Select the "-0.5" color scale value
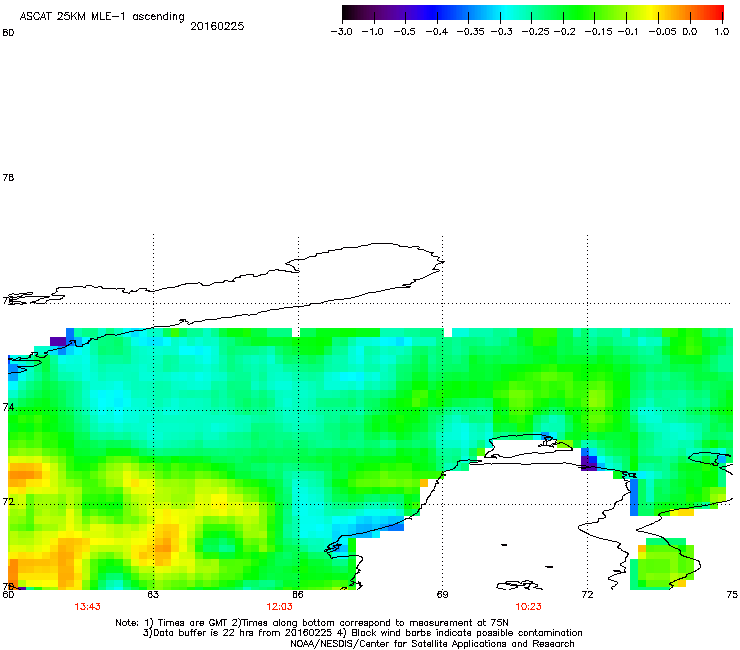Image resolution: width=740 pixels, height=650 pixels. 404,32
